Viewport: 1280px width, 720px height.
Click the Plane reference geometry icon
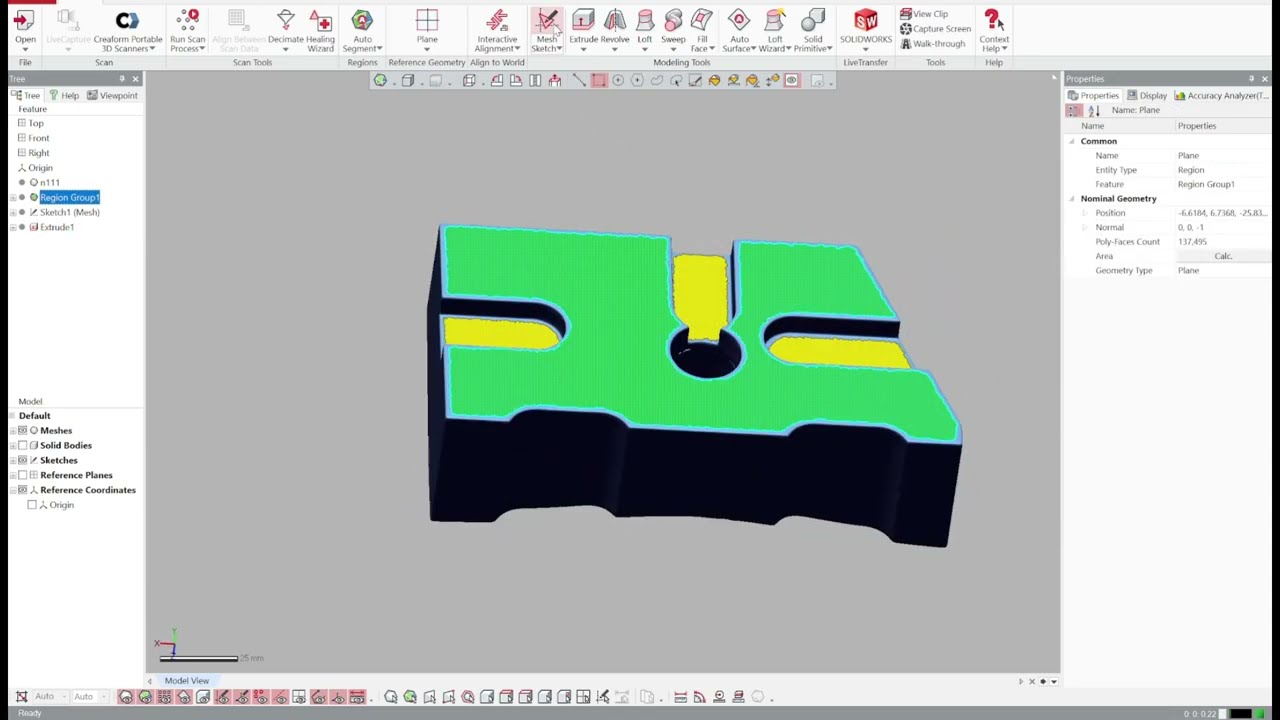[427, 21]
